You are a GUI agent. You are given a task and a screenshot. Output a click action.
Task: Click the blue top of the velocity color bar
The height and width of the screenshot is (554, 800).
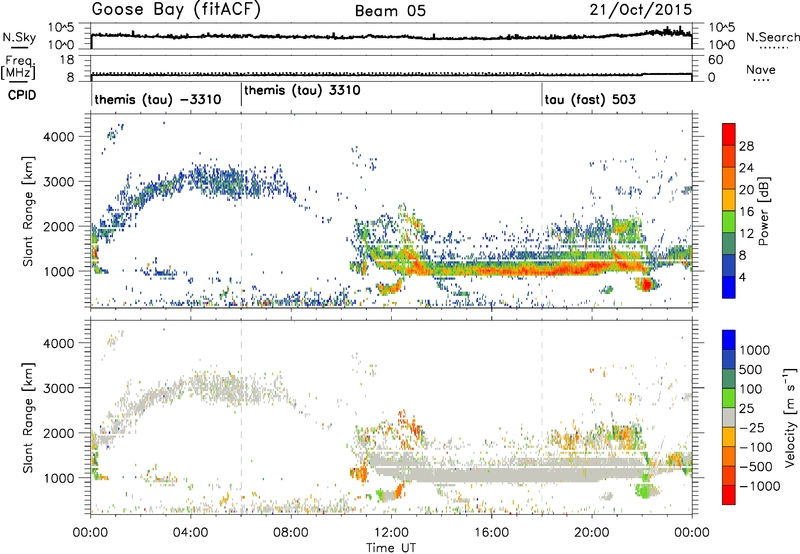click(x=729, y=340)
